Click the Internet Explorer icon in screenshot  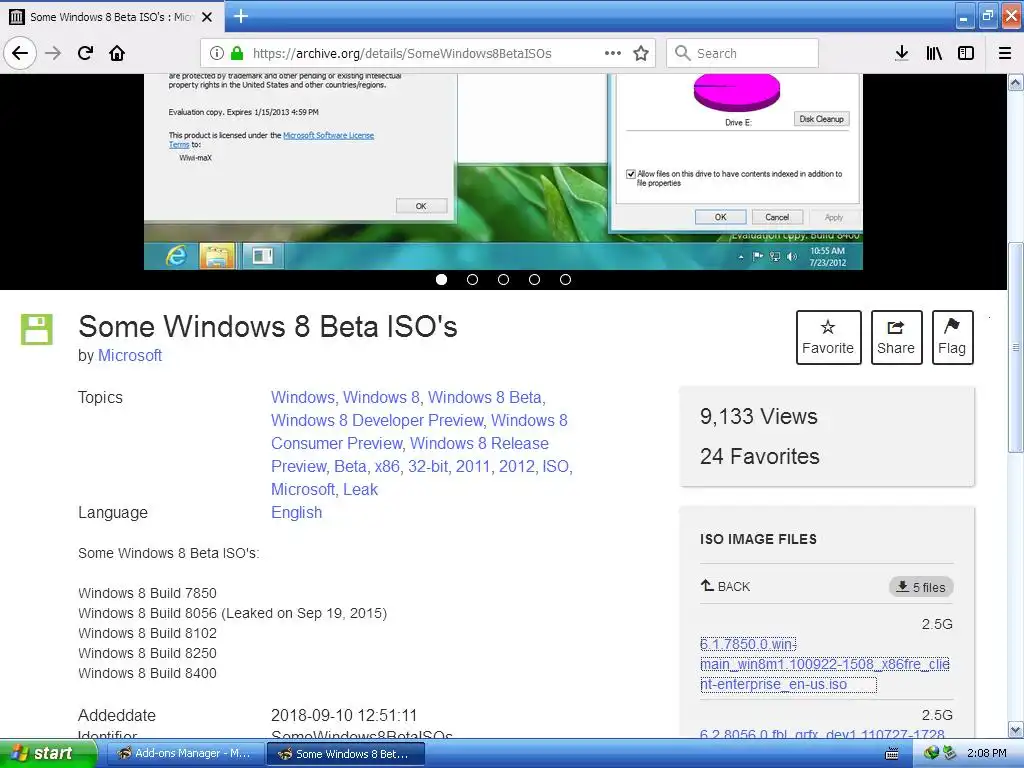[176, 255]
